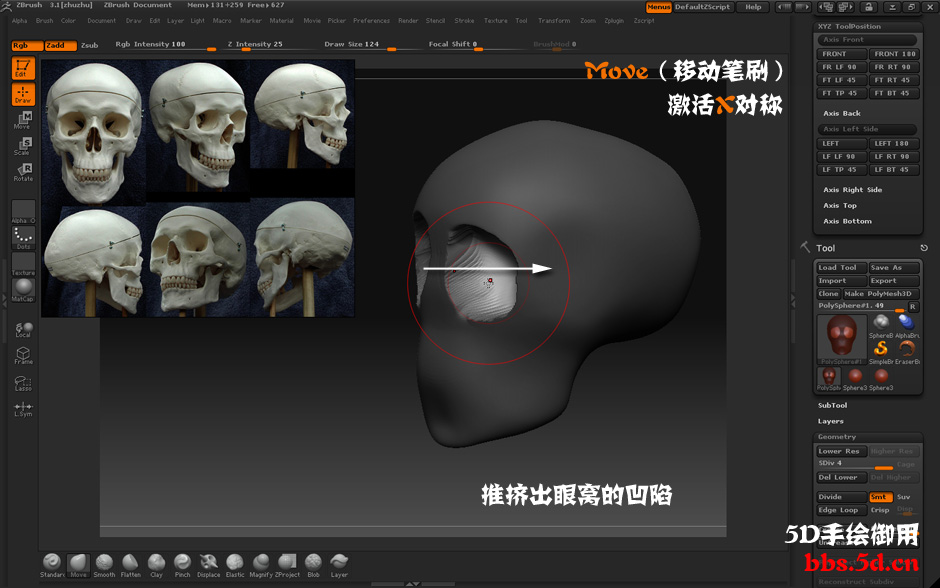Click the Make PolyMesh3D button

(881, 294)
